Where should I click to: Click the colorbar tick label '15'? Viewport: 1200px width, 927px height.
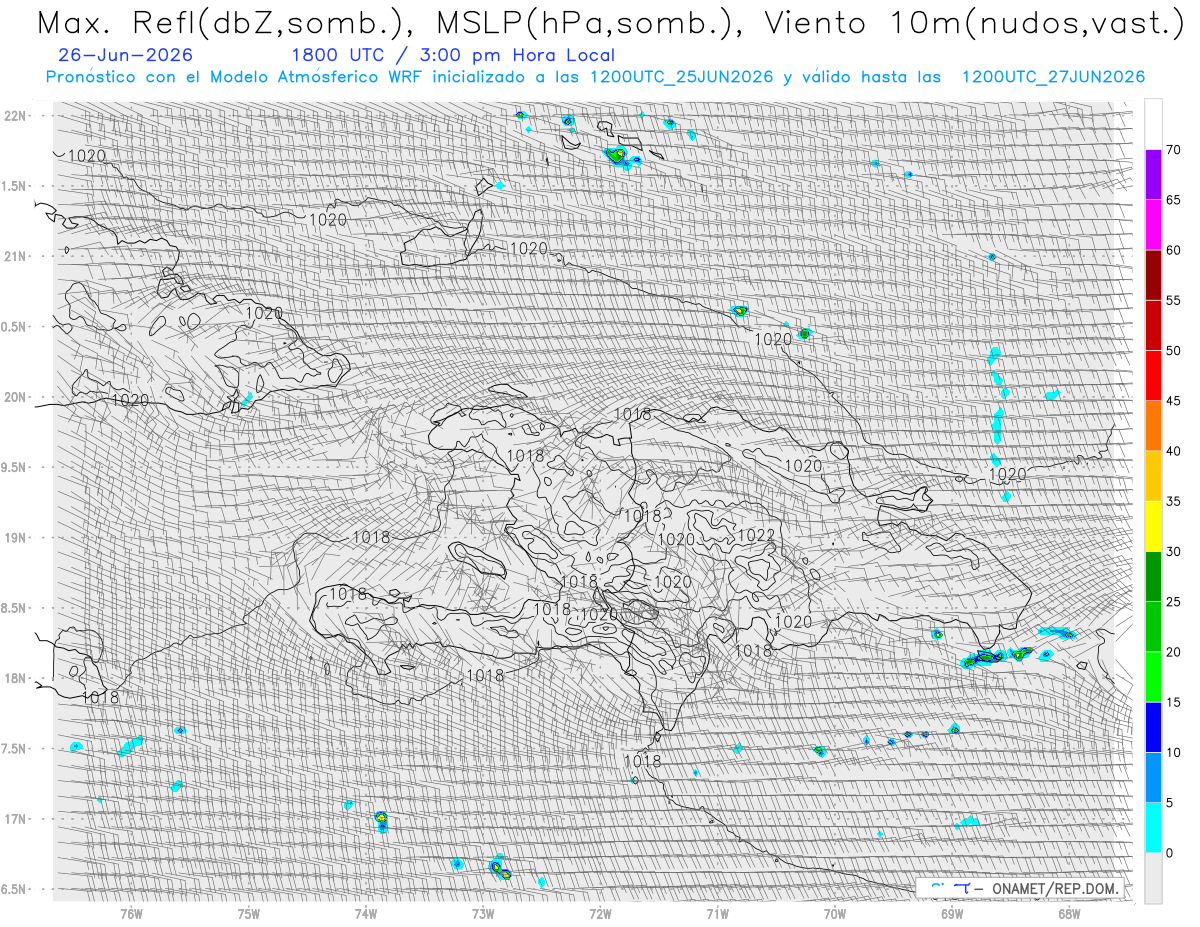click(x=1173, y=702)
